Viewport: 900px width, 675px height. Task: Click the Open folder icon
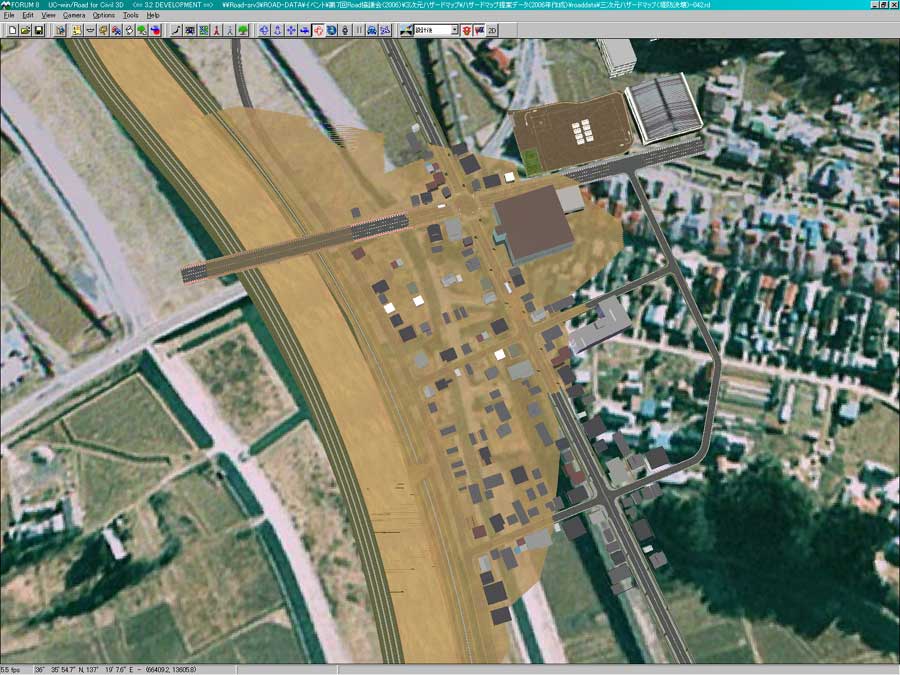point(25,30)
